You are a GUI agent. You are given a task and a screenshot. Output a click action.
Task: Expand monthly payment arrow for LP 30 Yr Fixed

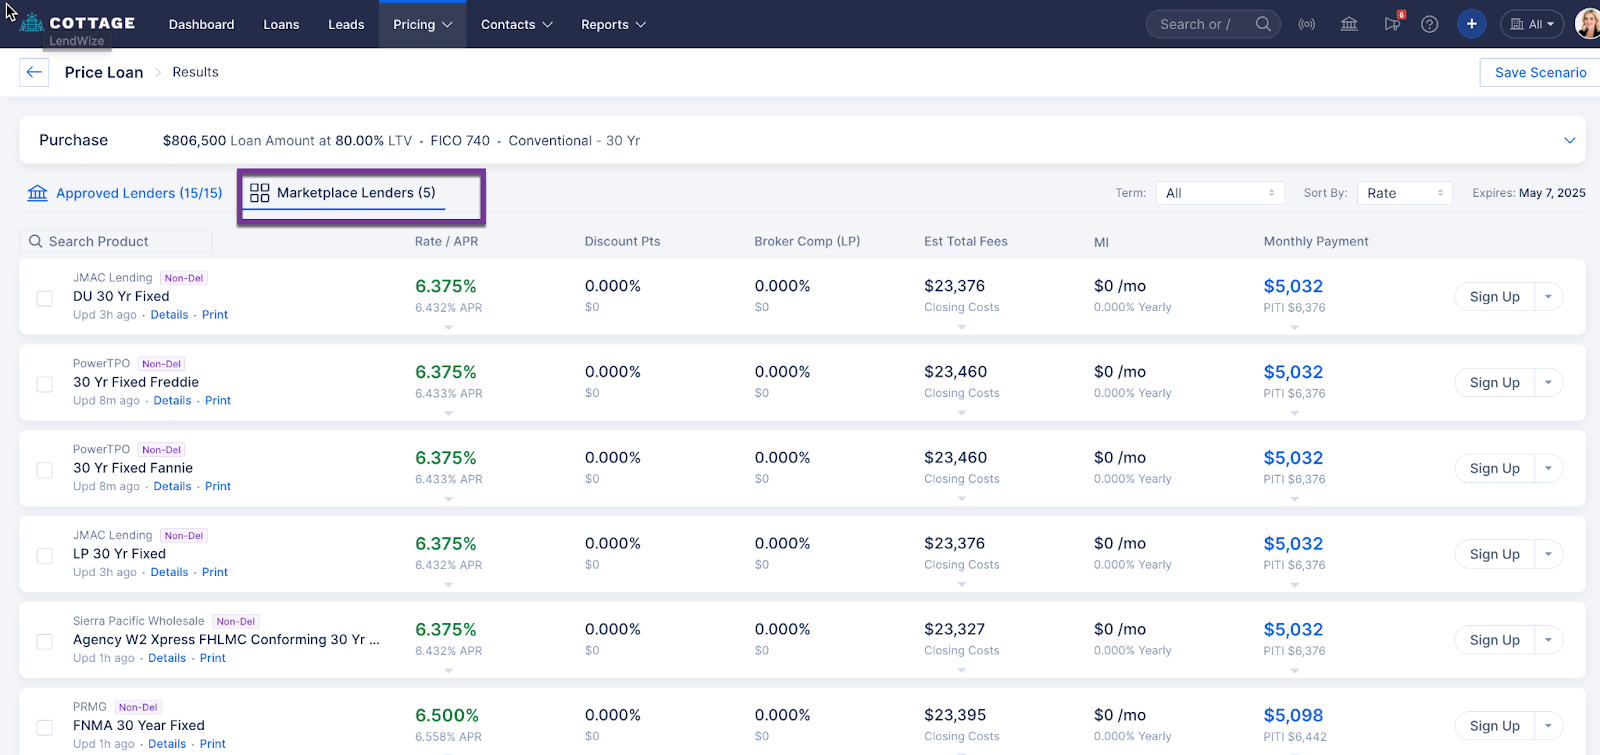pos(1294,585)
